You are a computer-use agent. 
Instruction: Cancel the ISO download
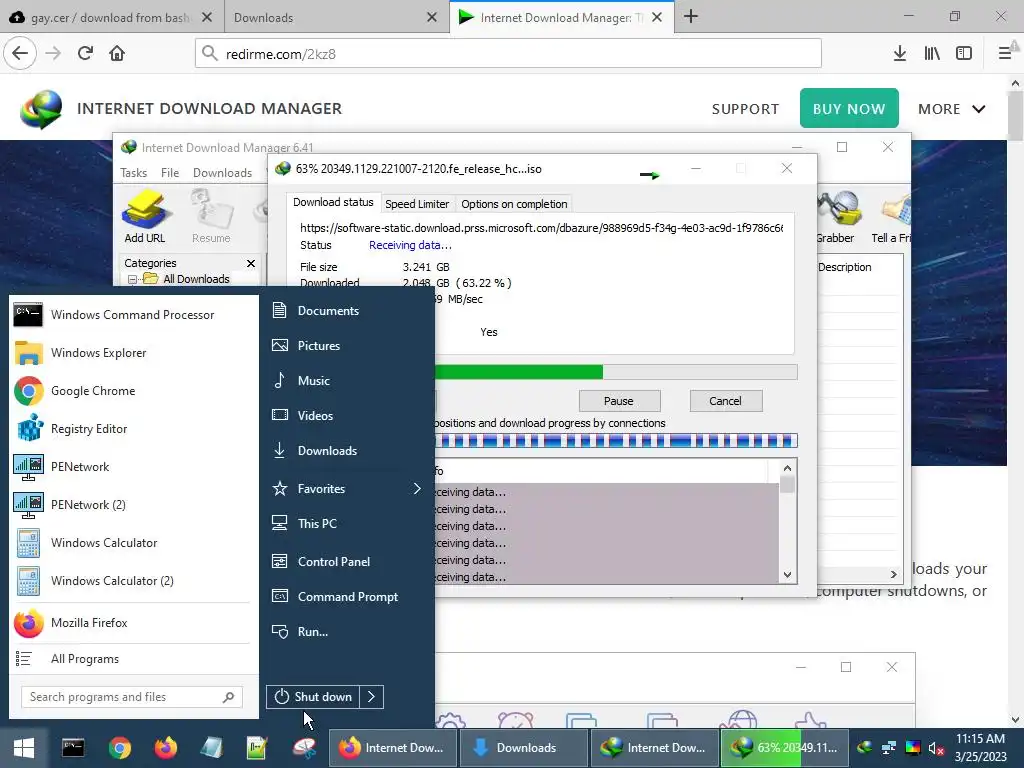click(x=726, y=401)
